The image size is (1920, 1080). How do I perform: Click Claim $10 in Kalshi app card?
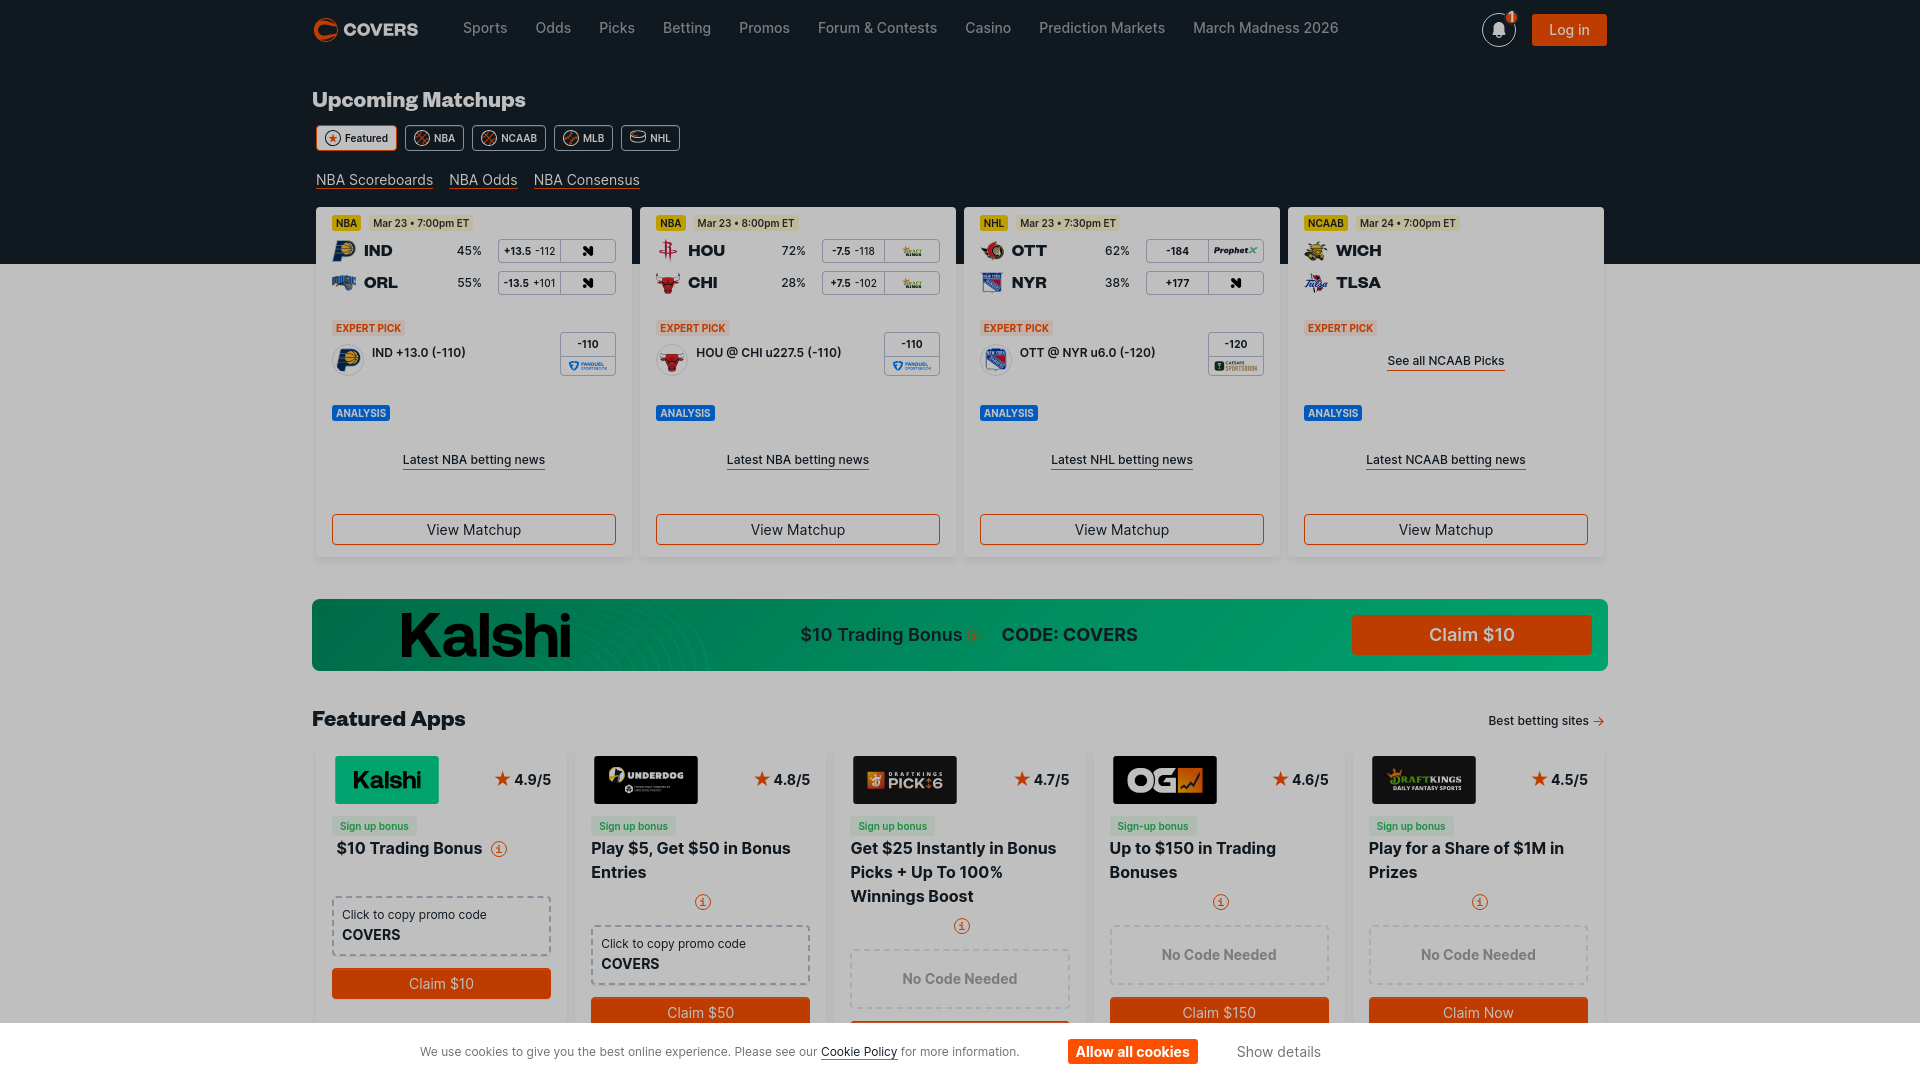coord(441,984)
